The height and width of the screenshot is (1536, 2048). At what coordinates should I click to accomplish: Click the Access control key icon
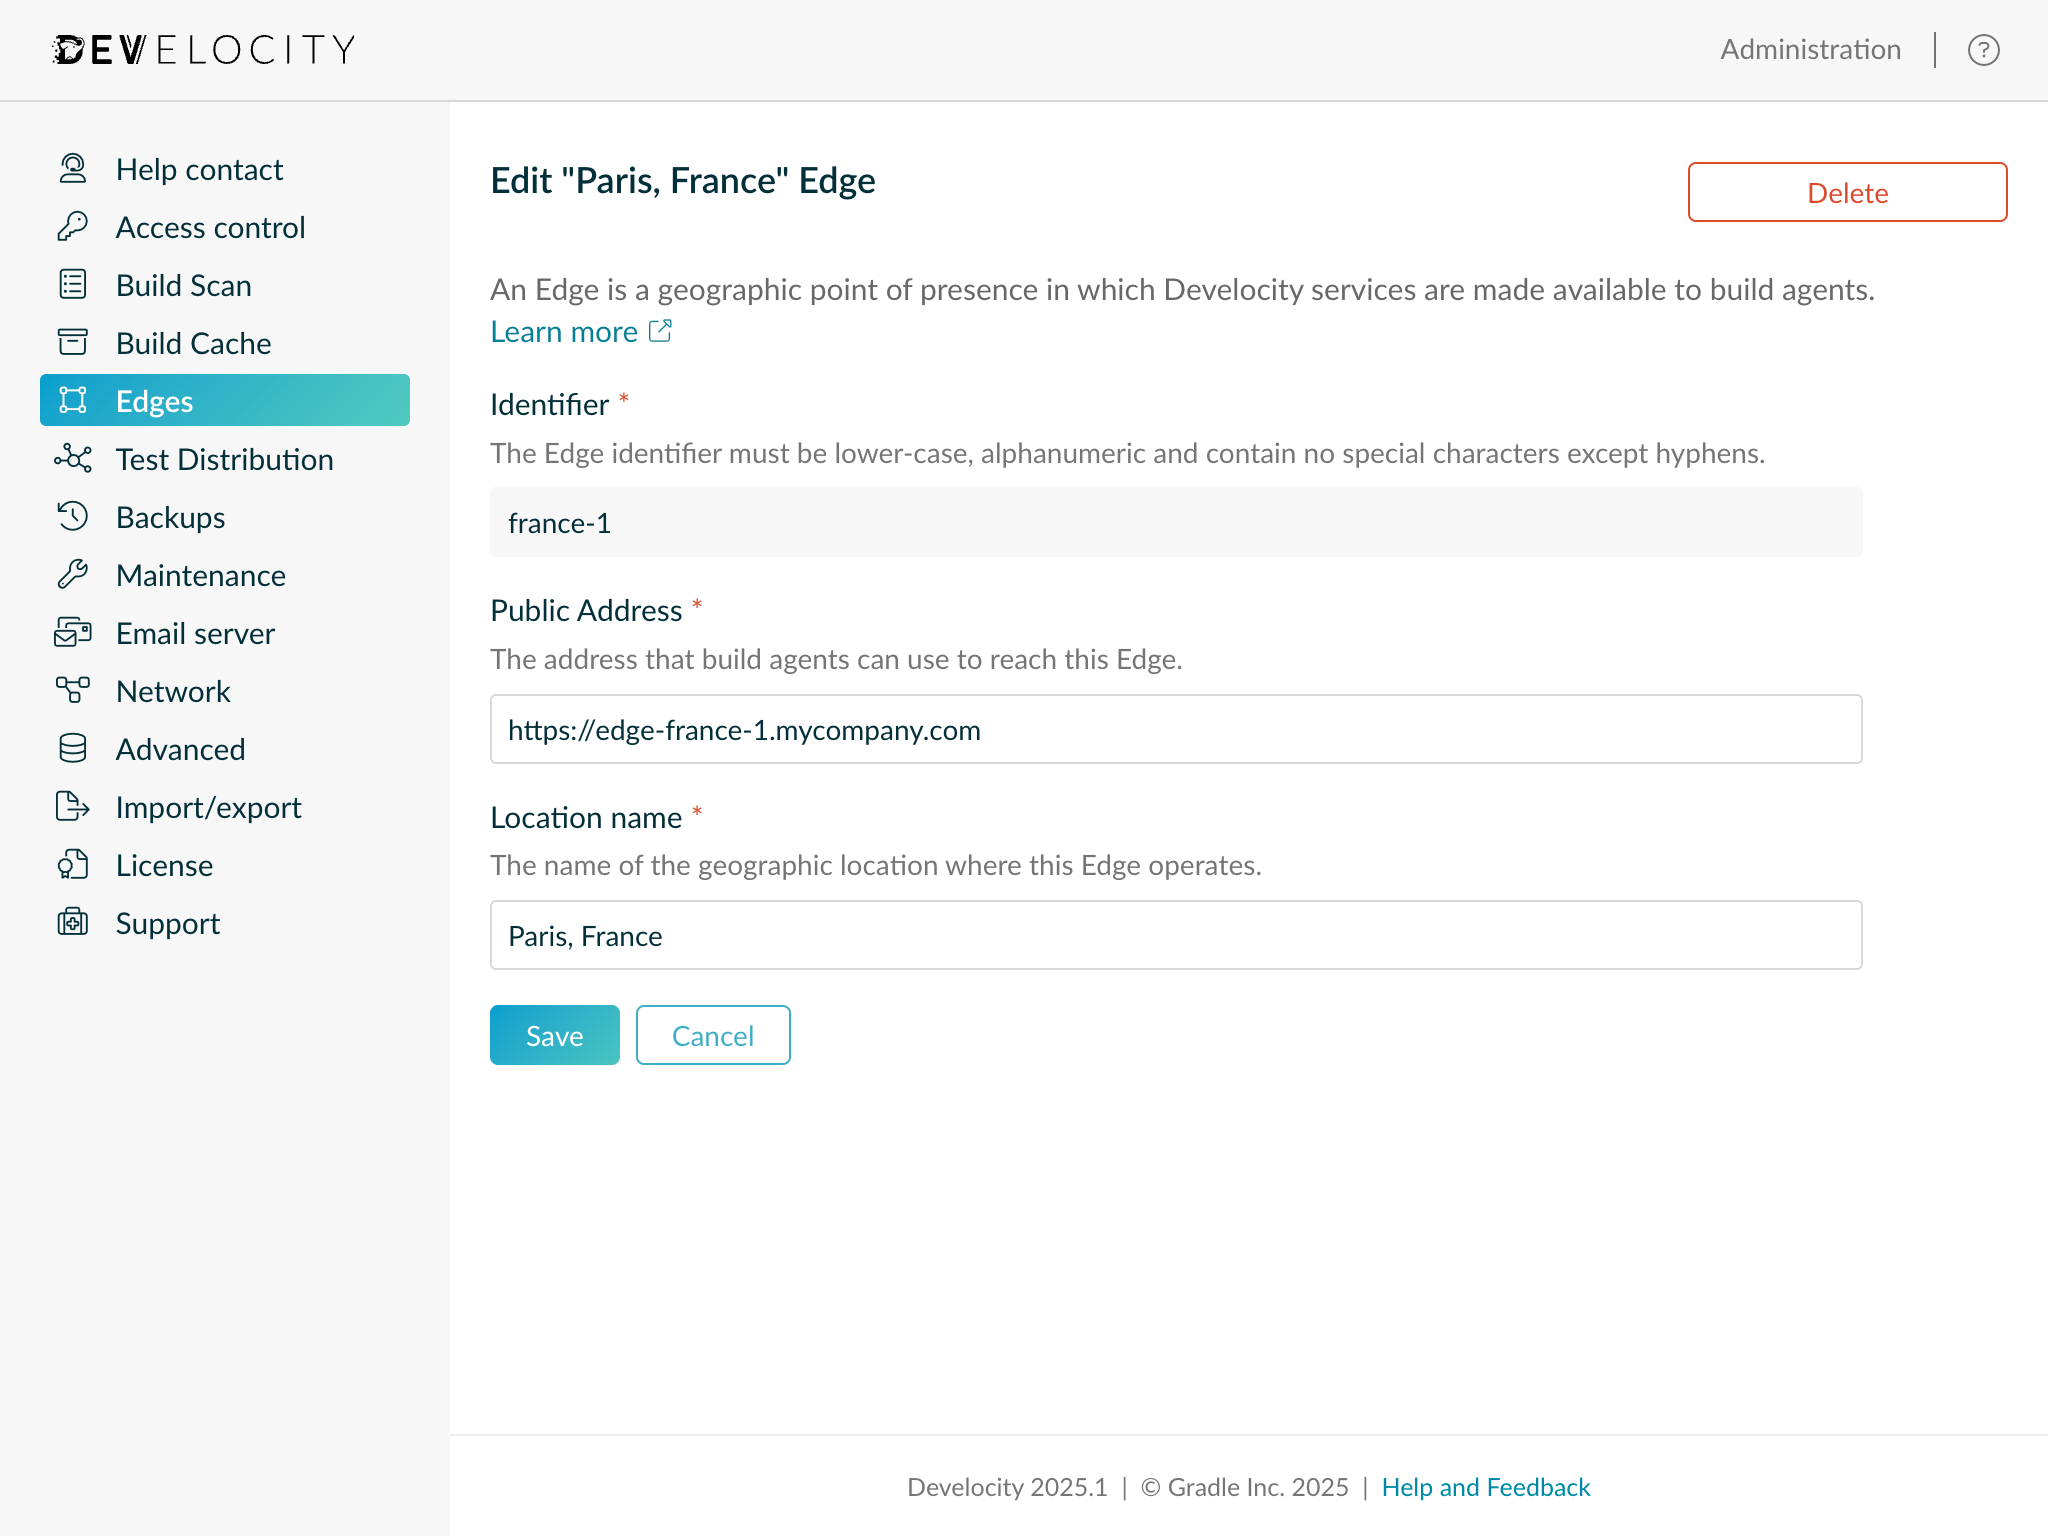[x=73, y=227]
